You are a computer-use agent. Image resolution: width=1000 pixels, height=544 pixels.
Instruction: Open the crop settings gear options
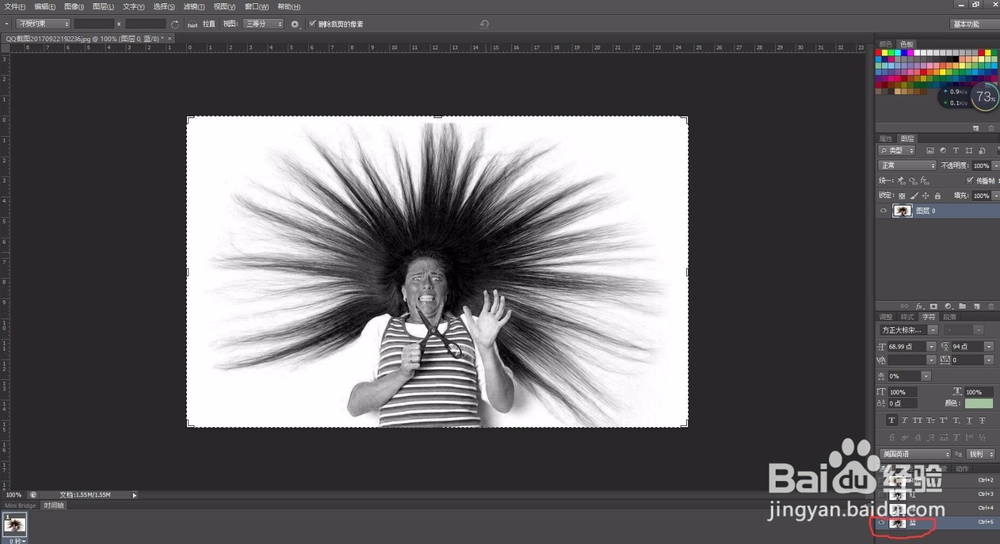(295, 24)
